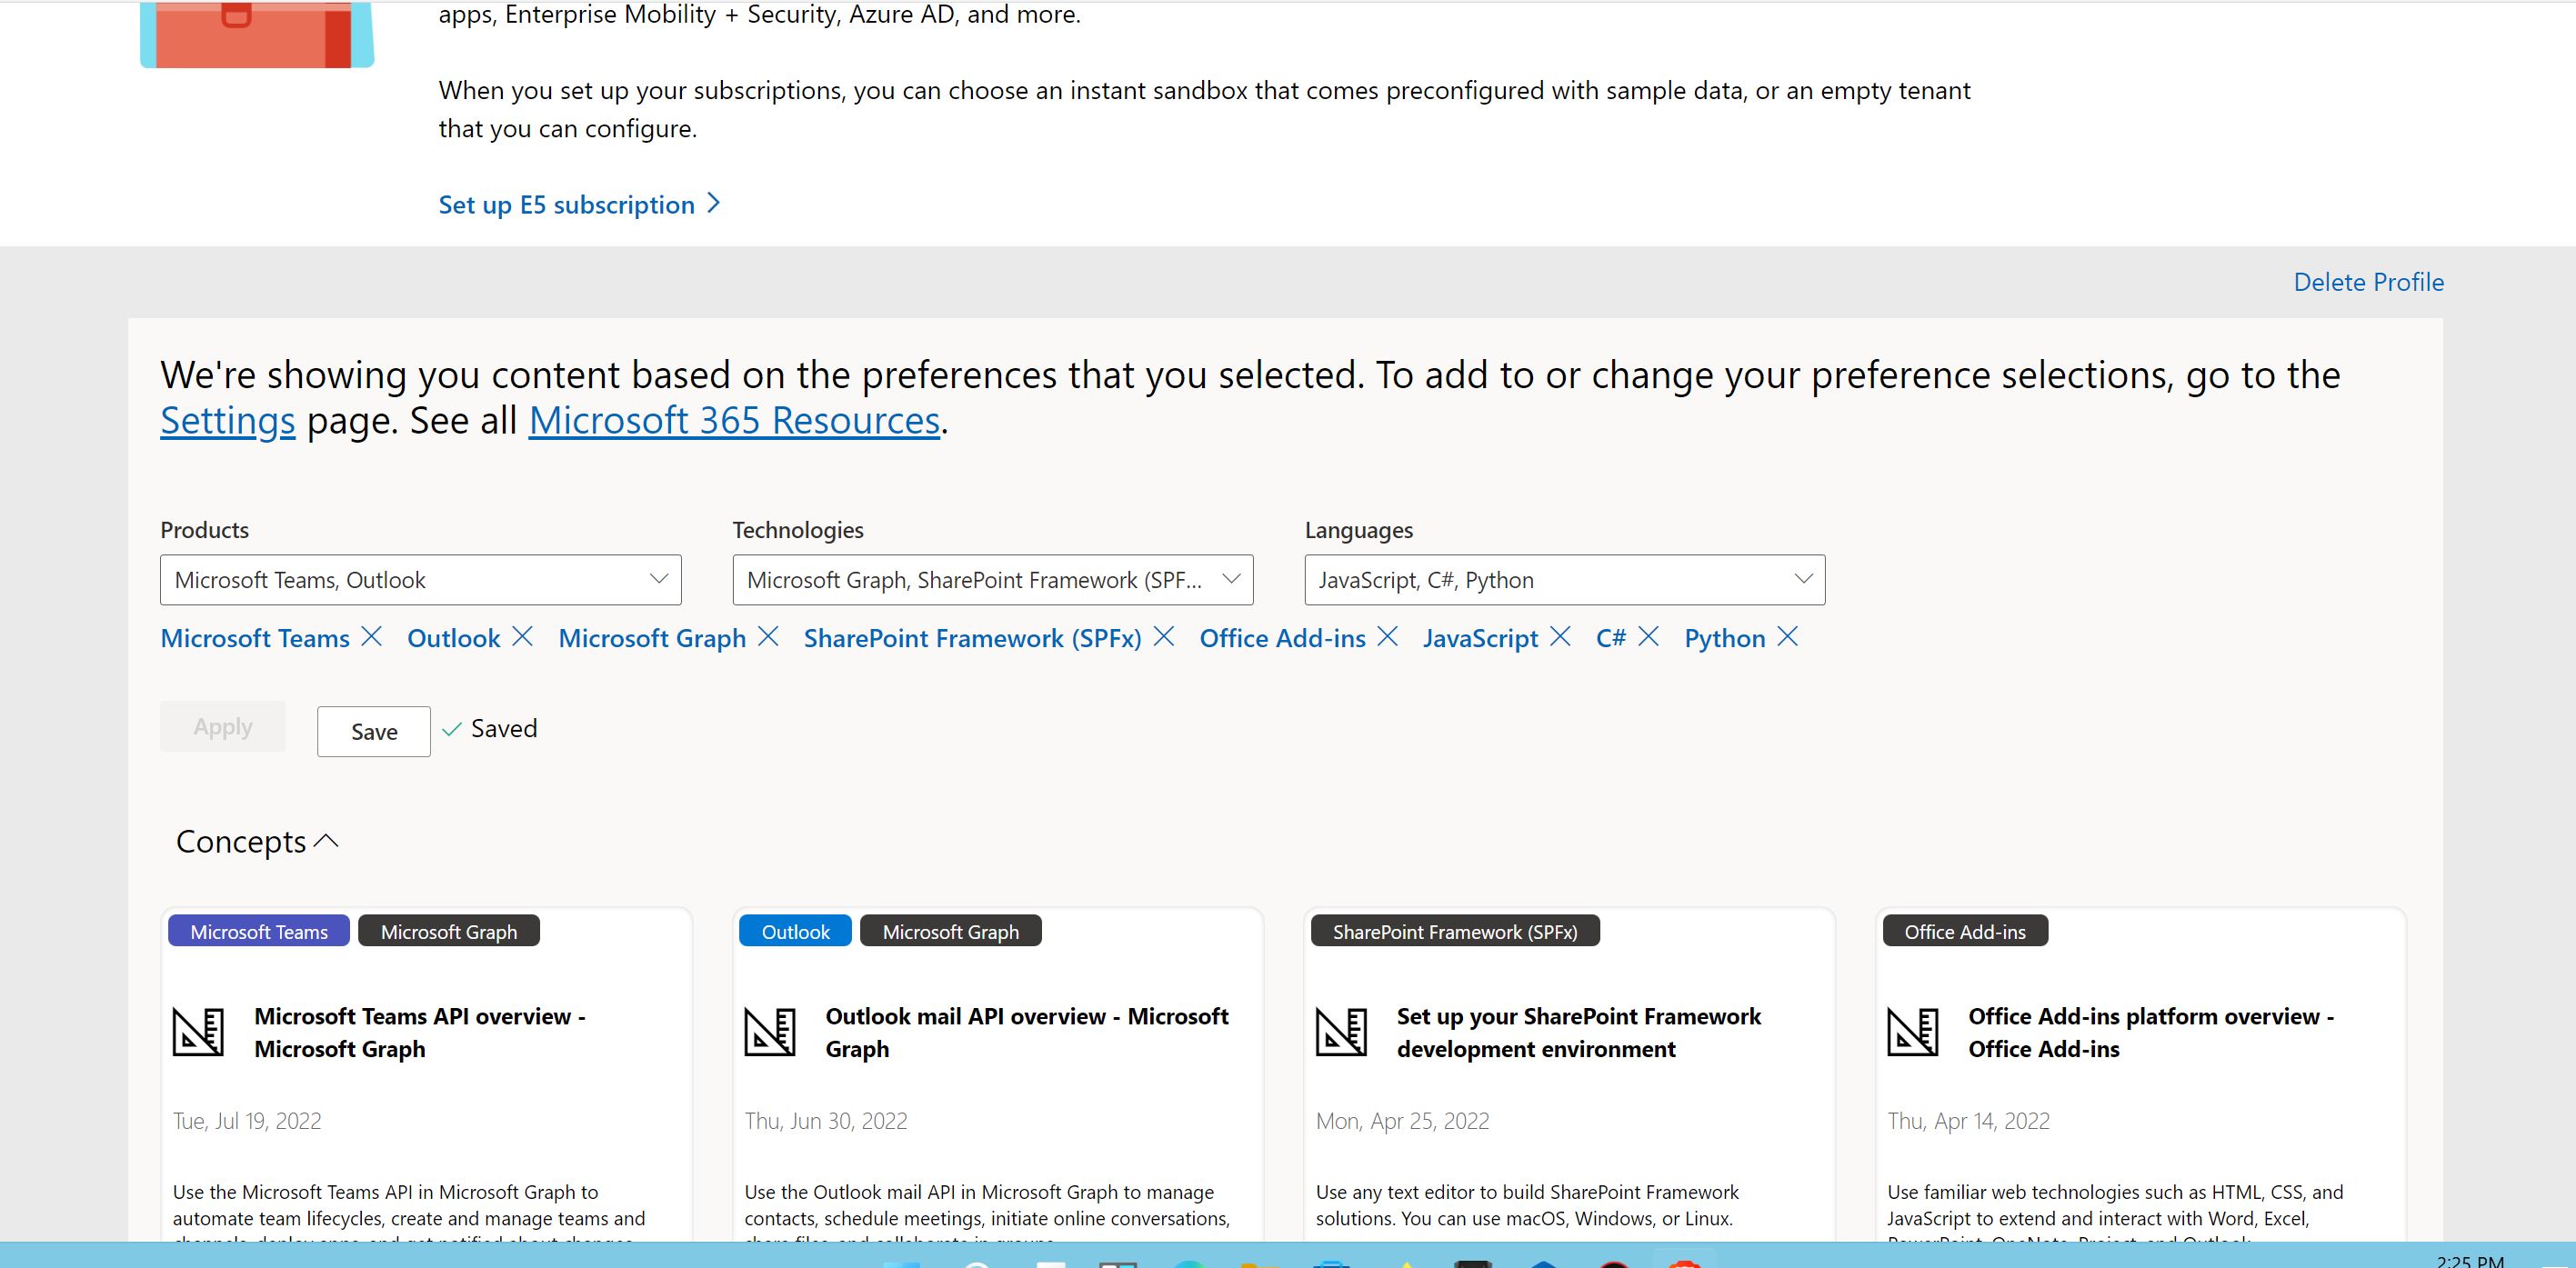Remove the Python filter tag

[x=1787, y=637]
